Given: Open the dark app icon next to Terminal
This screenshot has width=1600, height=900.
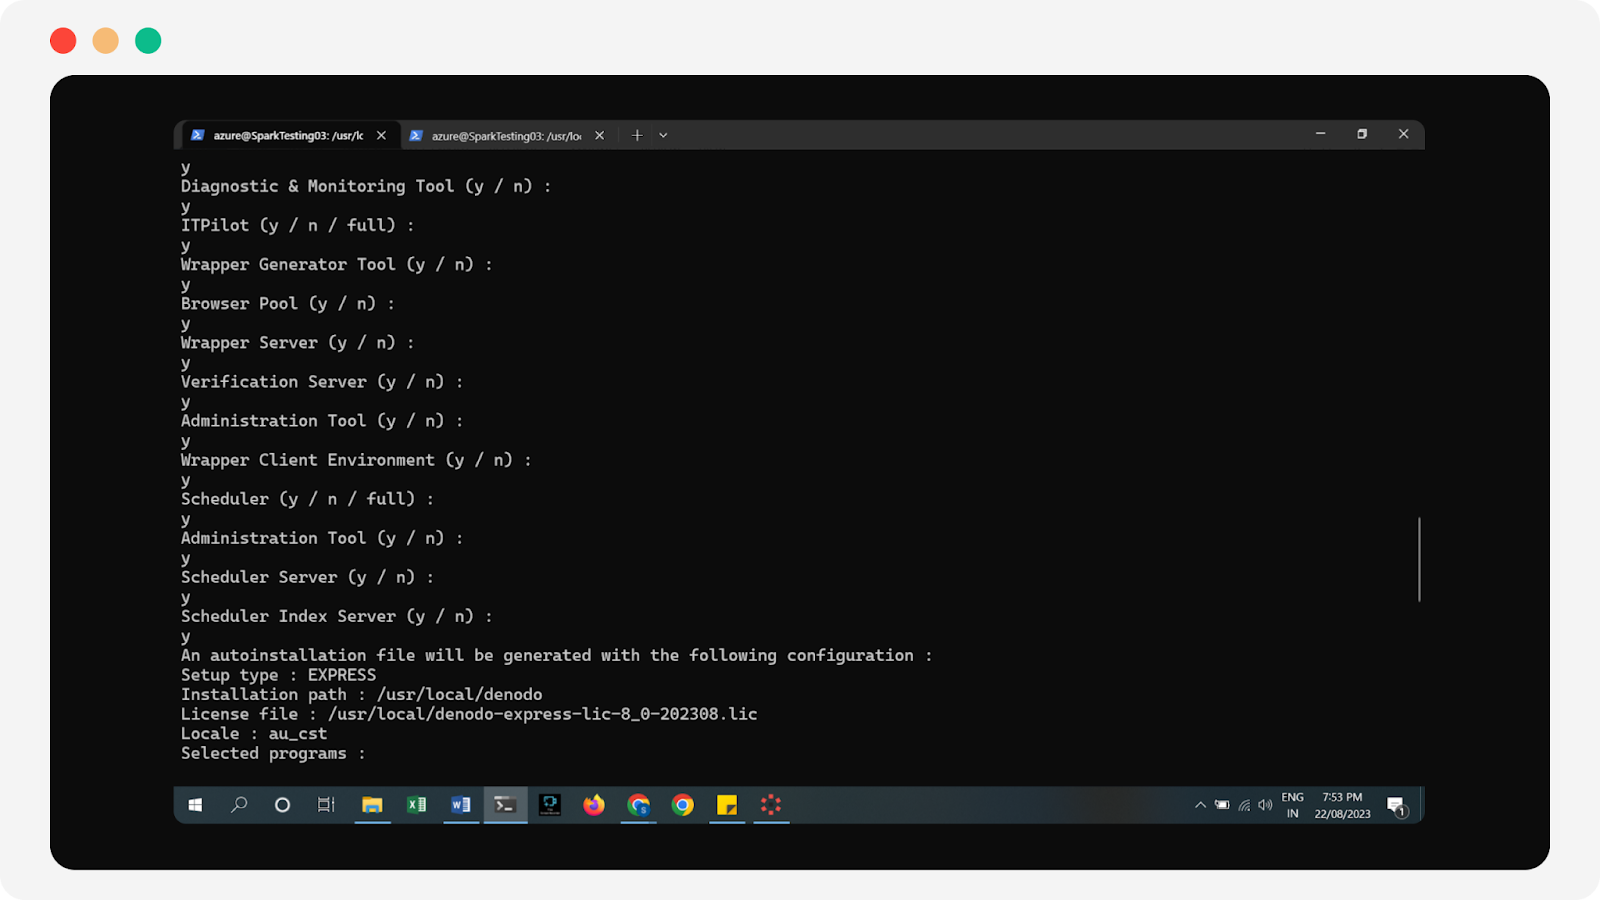Looking at the screenshot, I should point(550,805).
